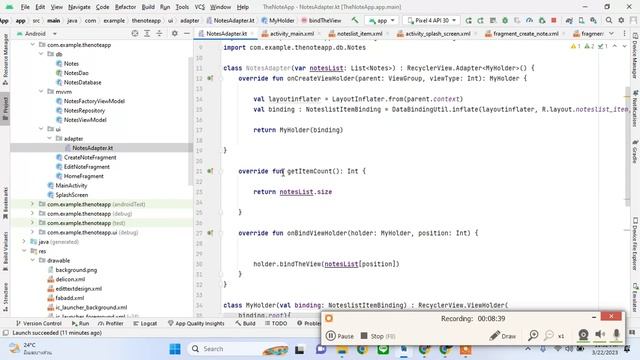This screenshot has width=640, height=360.
Task: Switch to noteslist_item.xml tab
Action: pyautogui.click(x=359, y=33)
